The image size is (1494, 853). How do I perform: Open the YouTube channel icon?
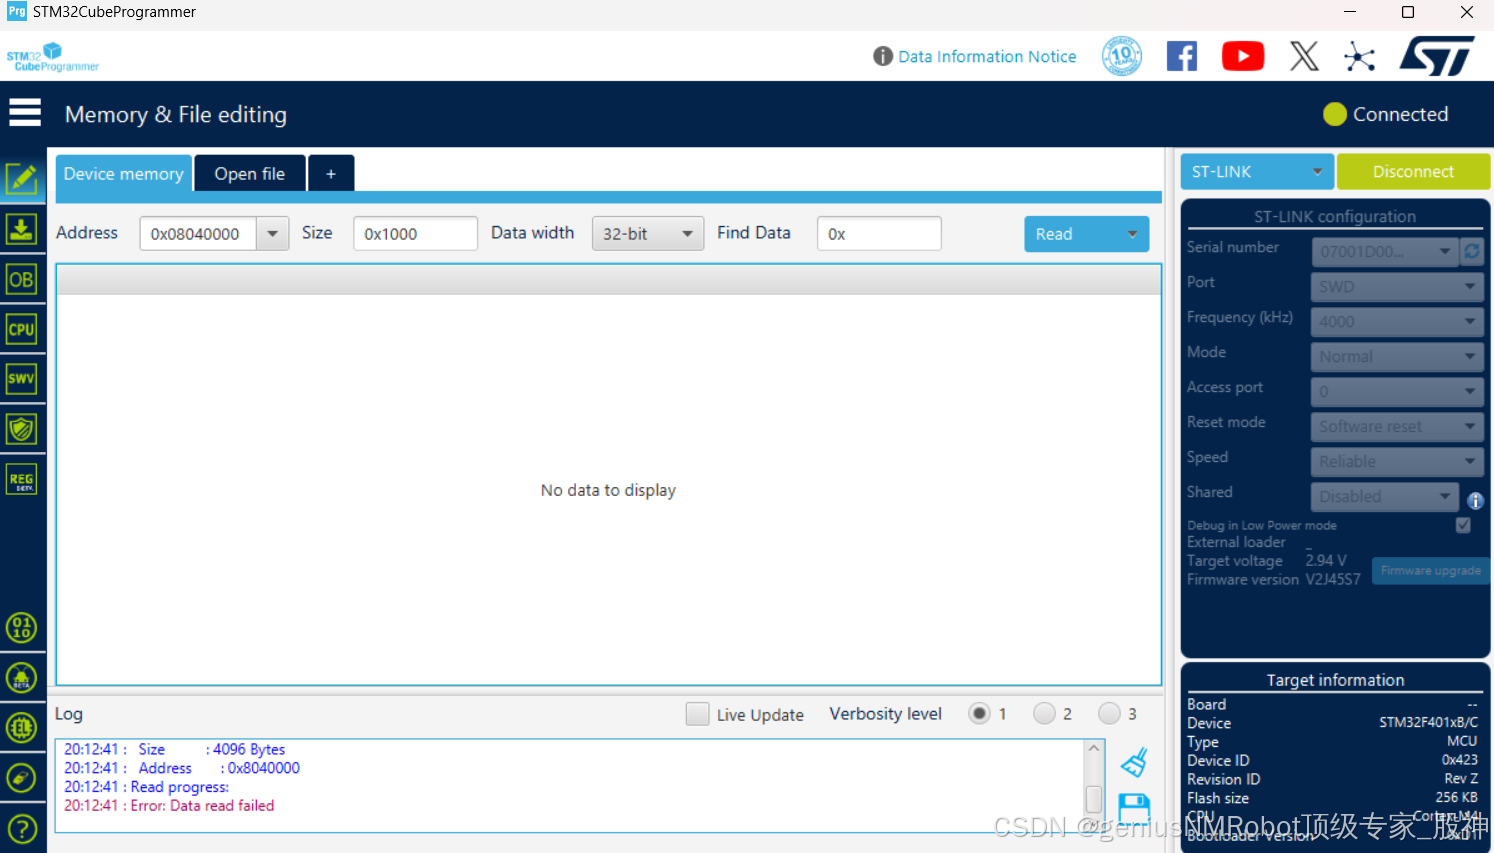pyautogui.click(x=1243, y=56)
